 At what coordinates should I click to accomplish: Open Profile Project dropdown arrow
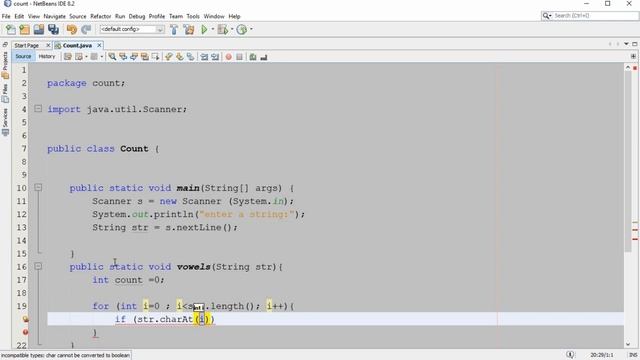click(251, 29)
